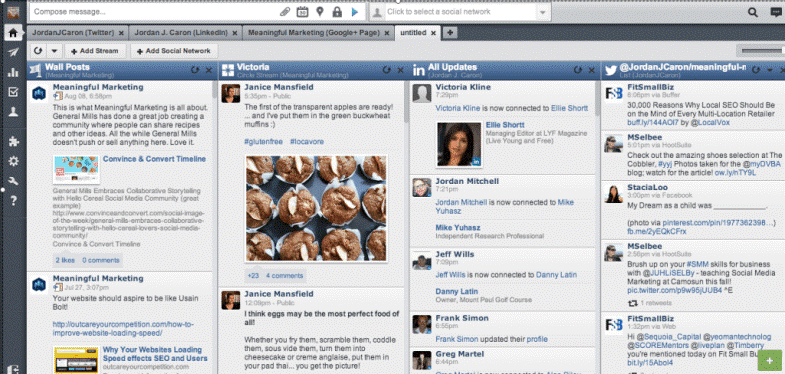Open the Convince & Convert Timeline link

coord(154,159)
